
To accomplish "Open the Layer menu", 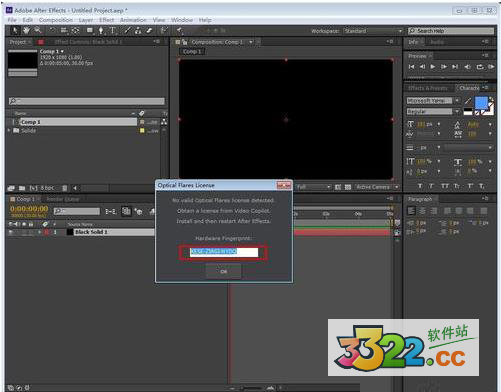I will 86,20.
